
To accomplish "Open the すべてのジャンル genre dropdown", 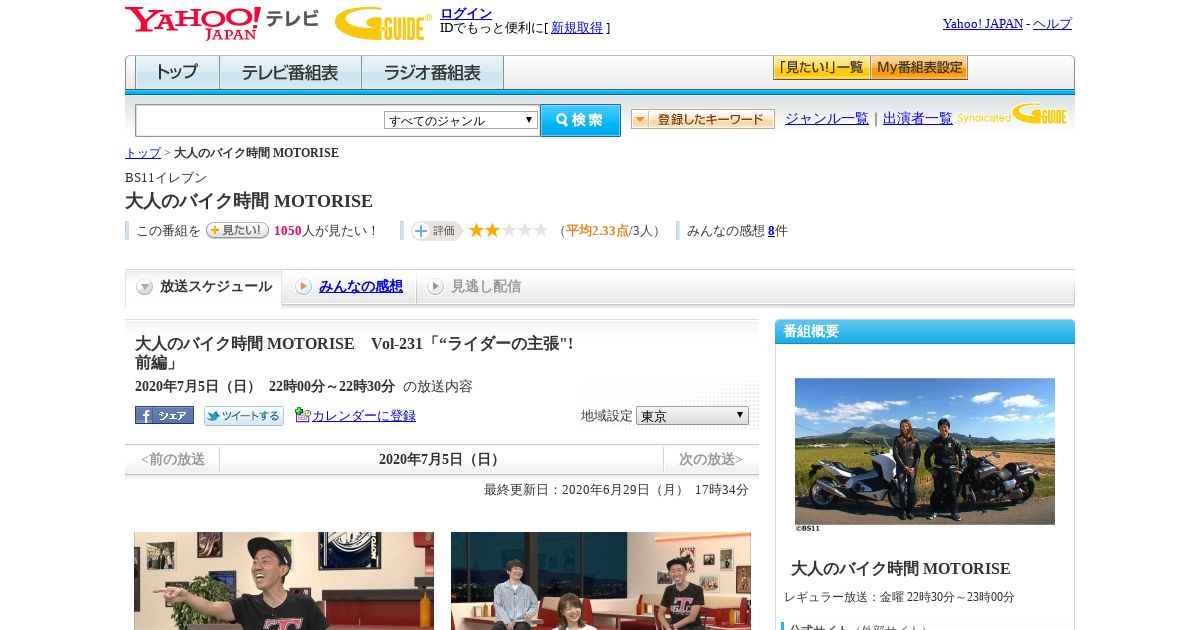I will click(x=461, y=120).
